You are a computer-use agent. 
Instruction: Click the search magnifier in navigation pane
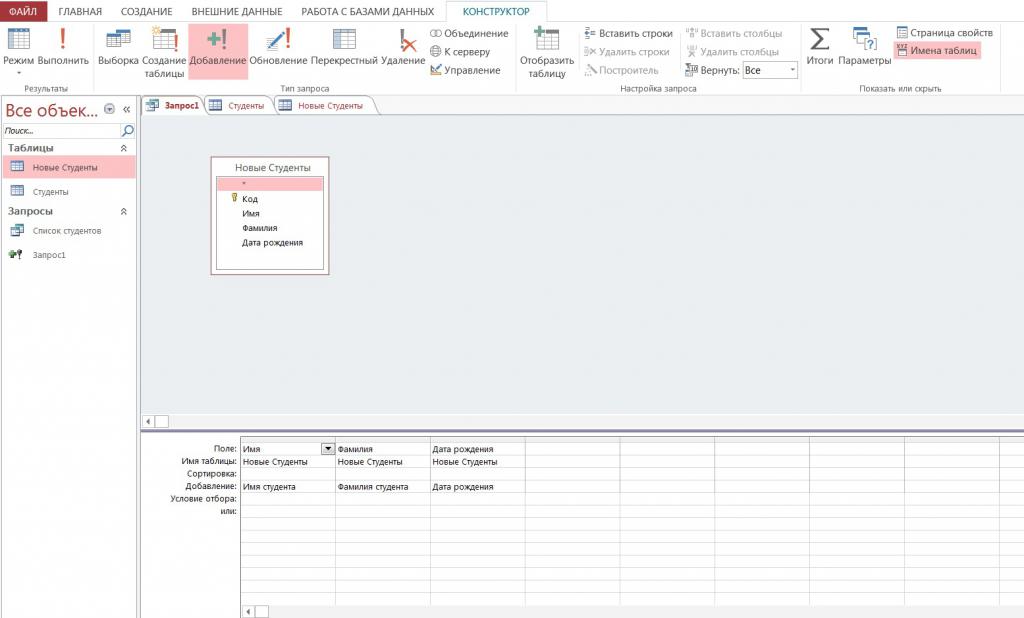point(128,131)
